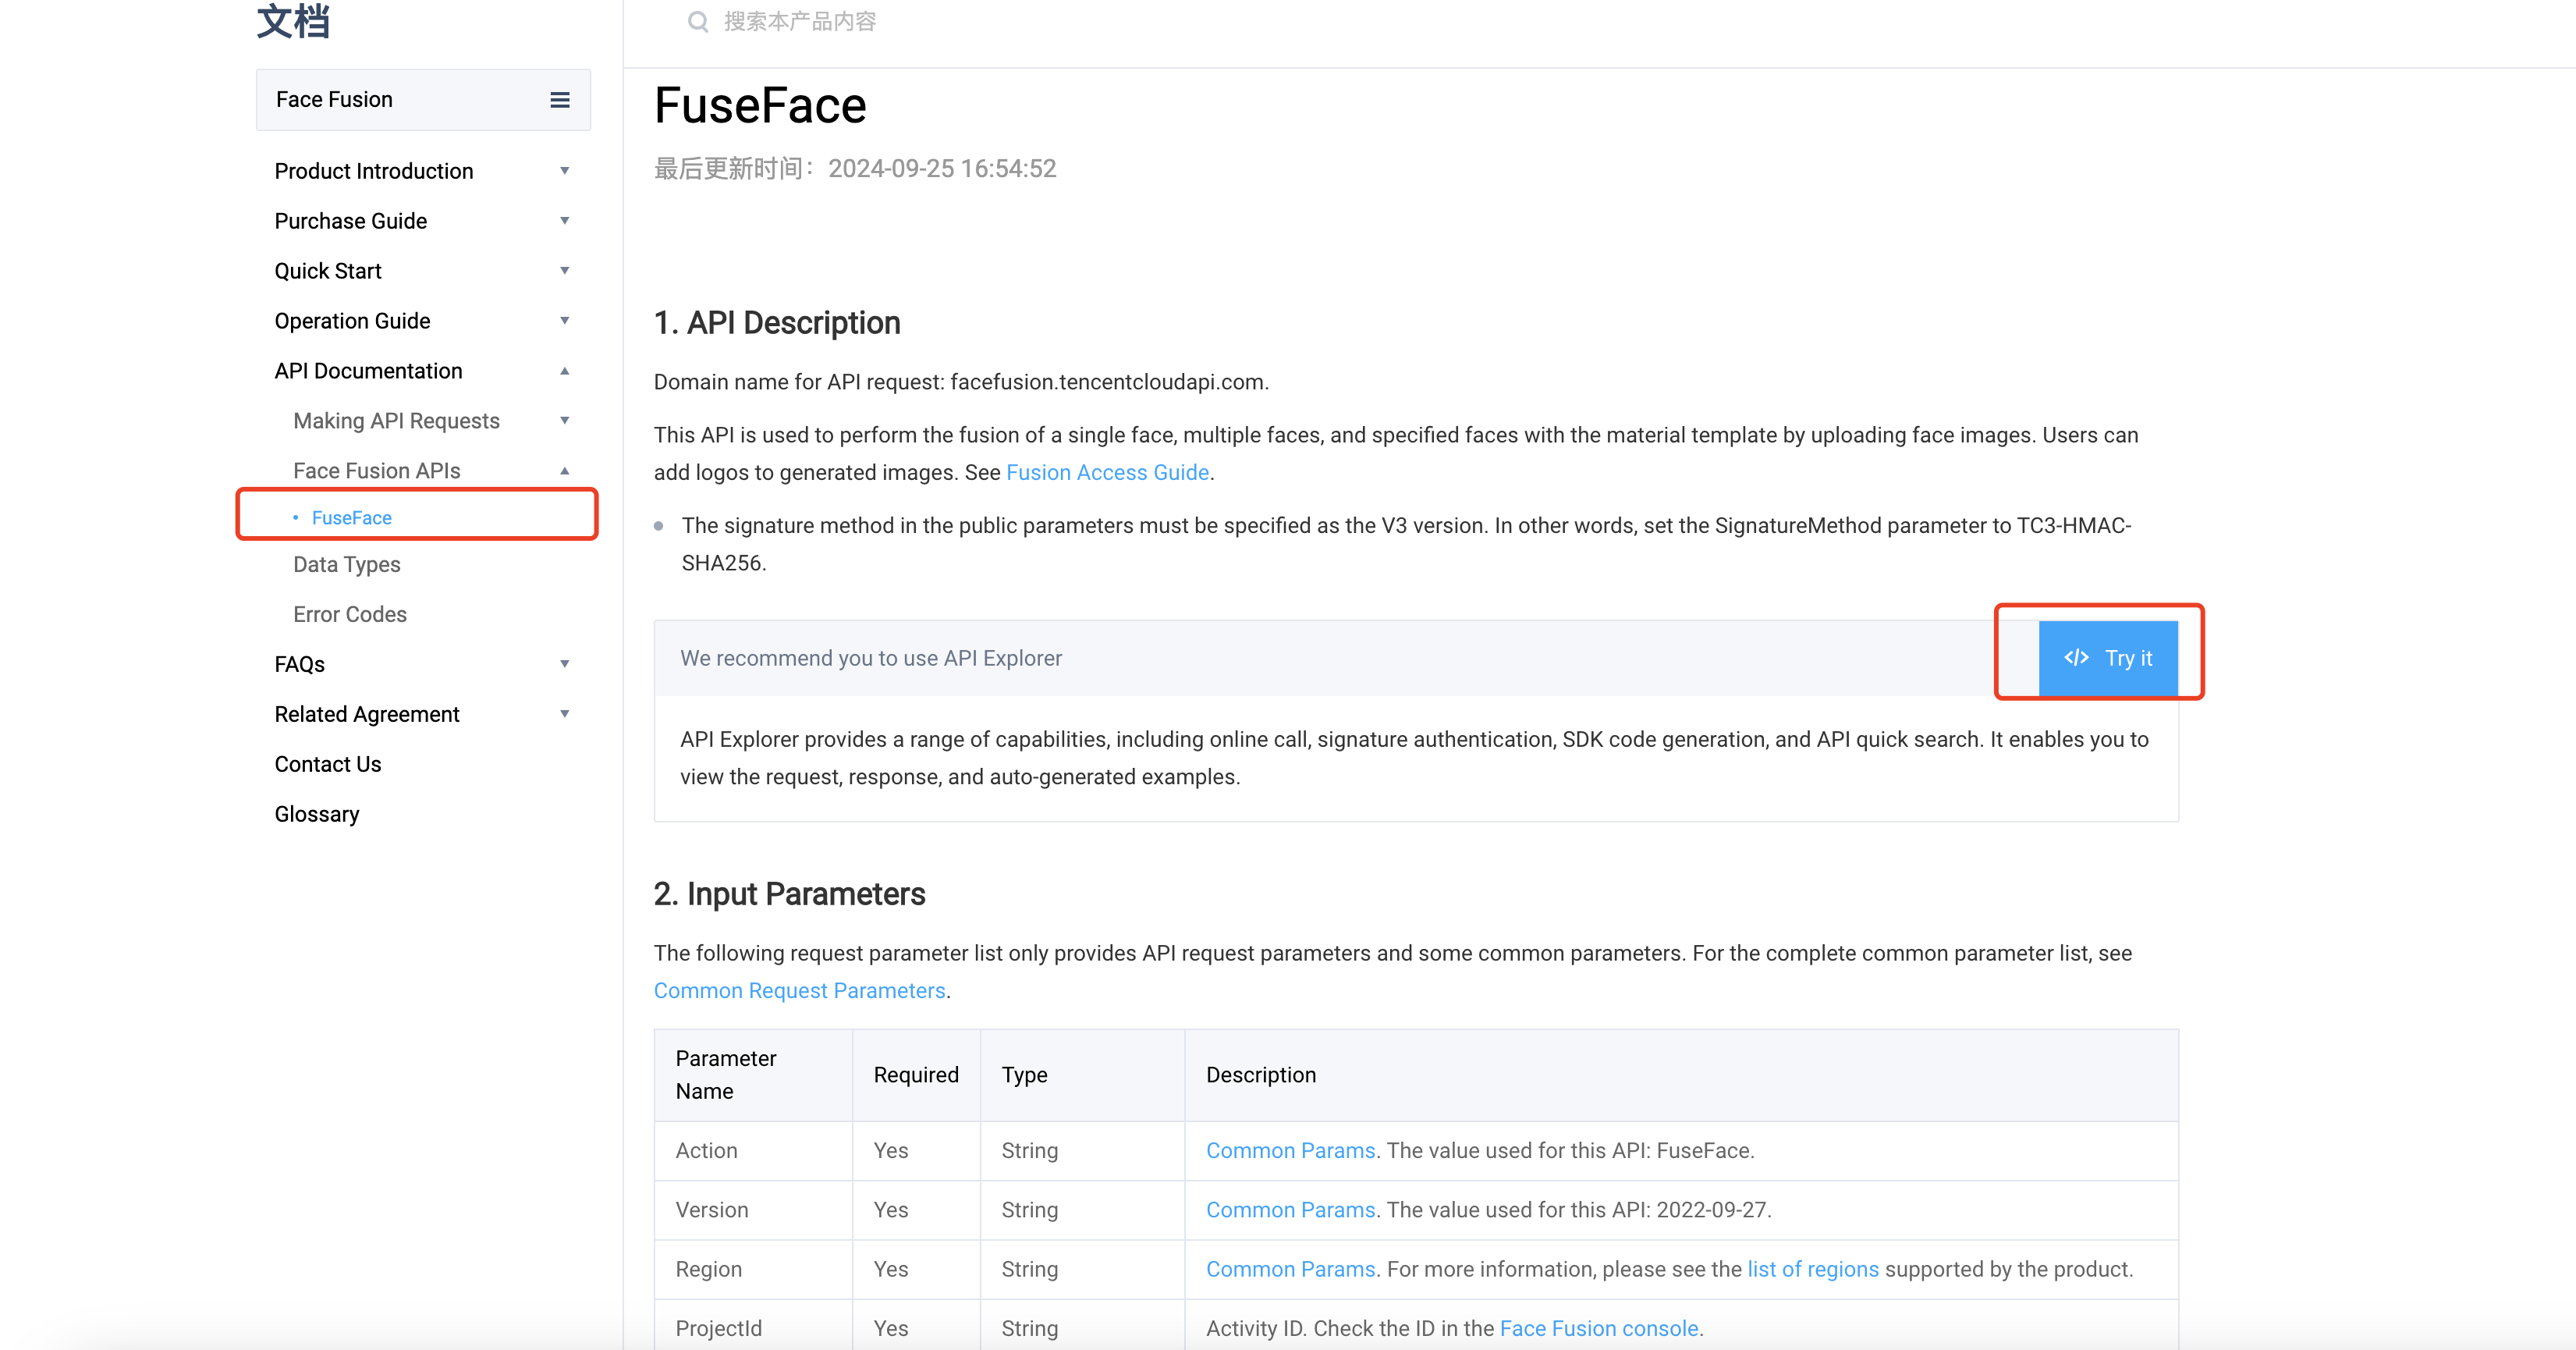
Task: Expand the FAQs section arrow
Action: click(564, 664)
